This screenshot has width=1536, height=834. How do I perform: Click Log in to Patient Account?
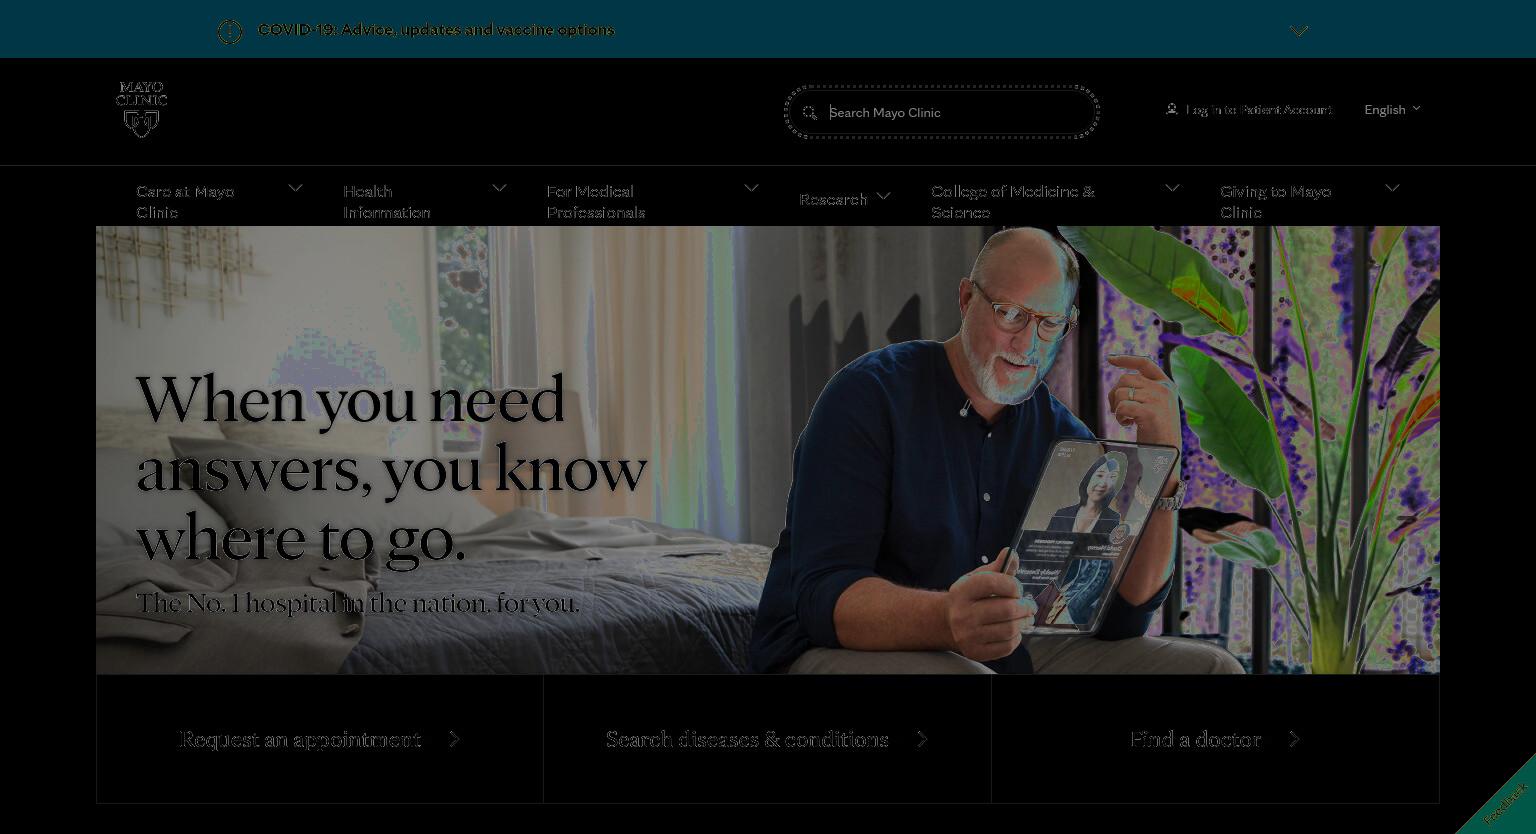(x=1258, y=110)
